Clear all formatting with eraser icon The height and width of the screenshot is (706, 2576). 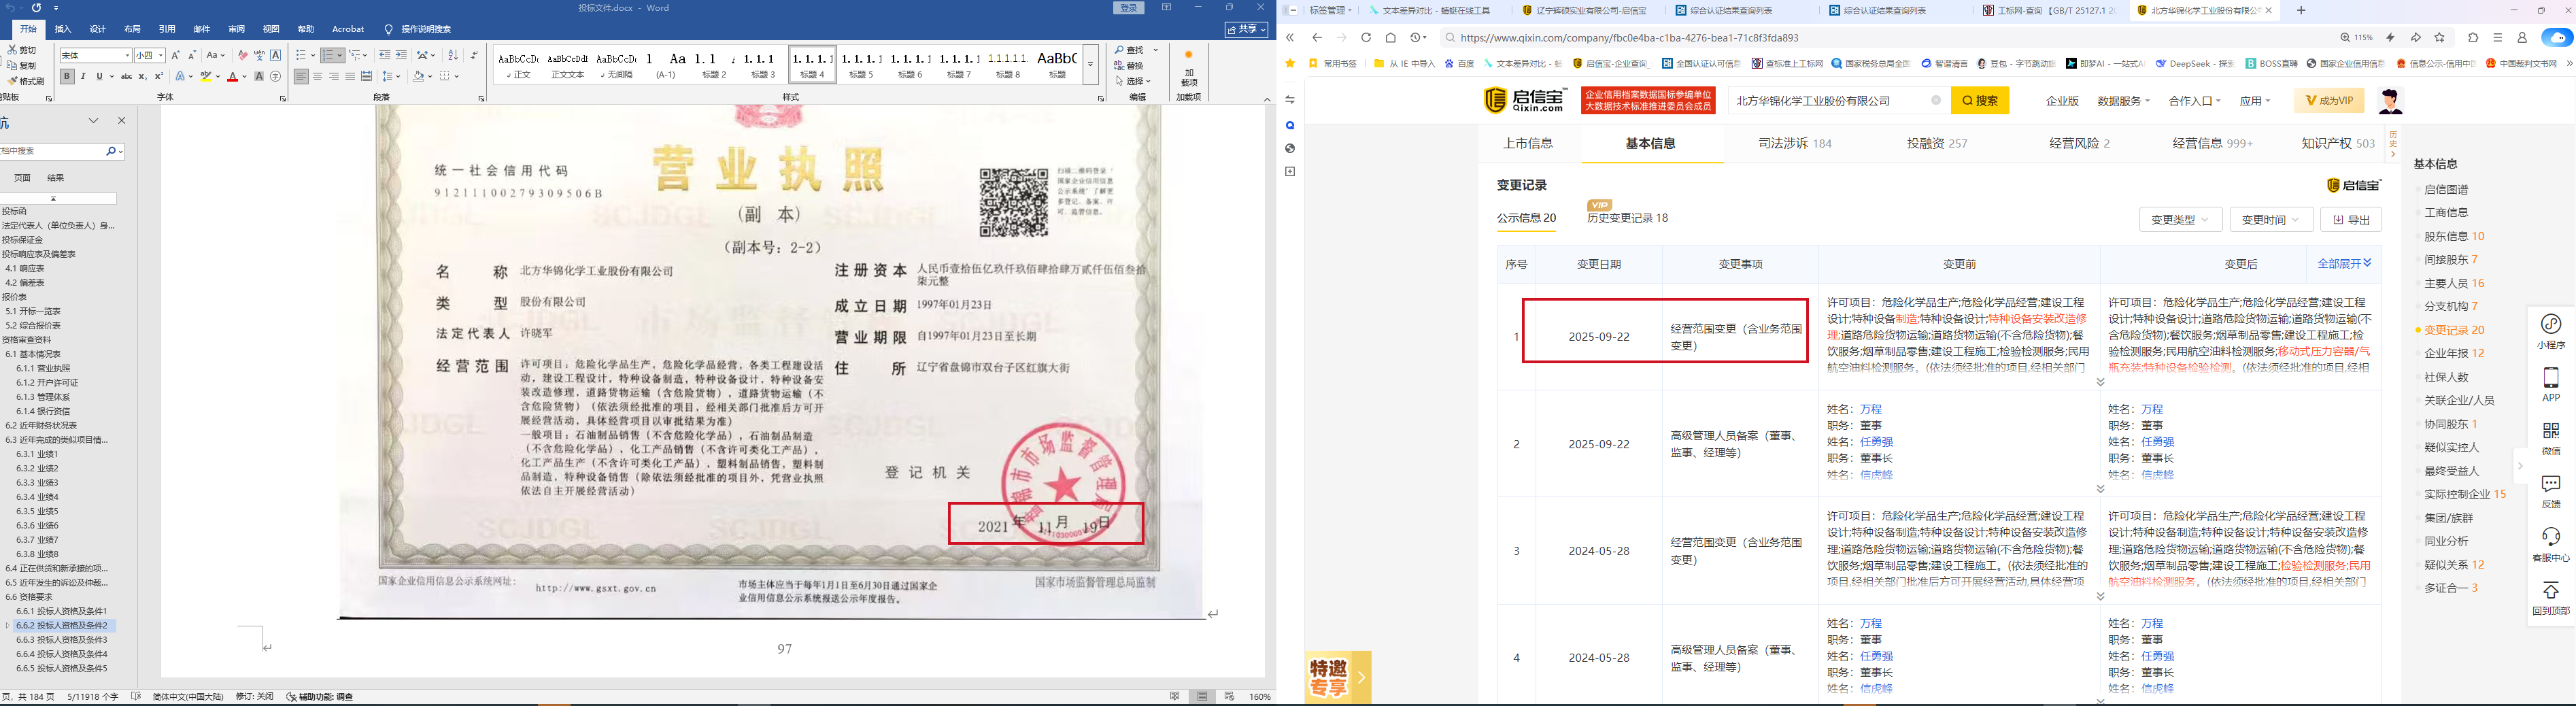243,55
